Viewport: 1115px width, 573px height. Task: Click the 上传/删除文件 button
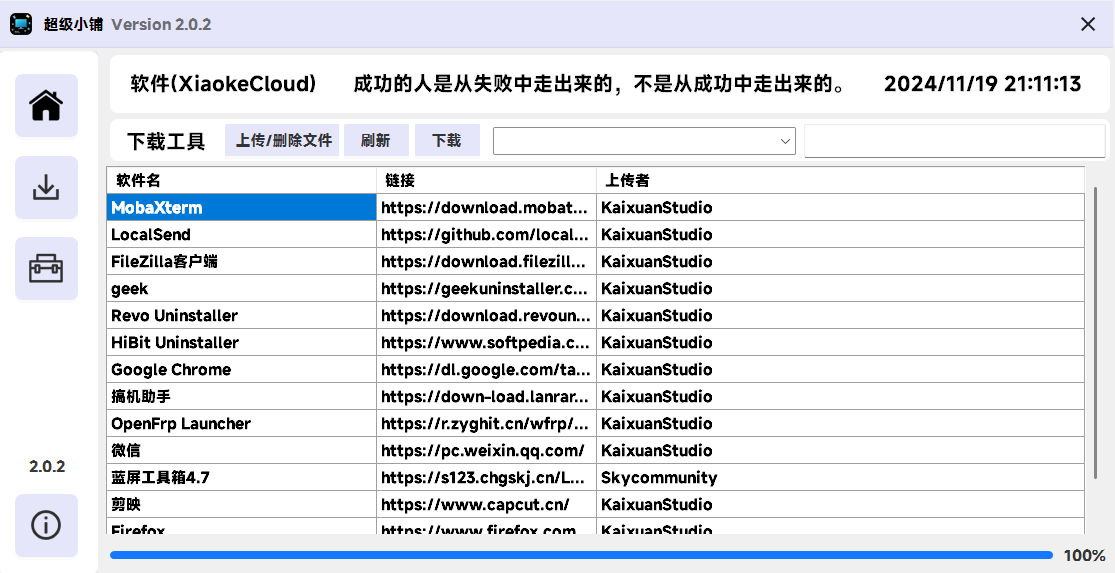(x=284, y=140)
